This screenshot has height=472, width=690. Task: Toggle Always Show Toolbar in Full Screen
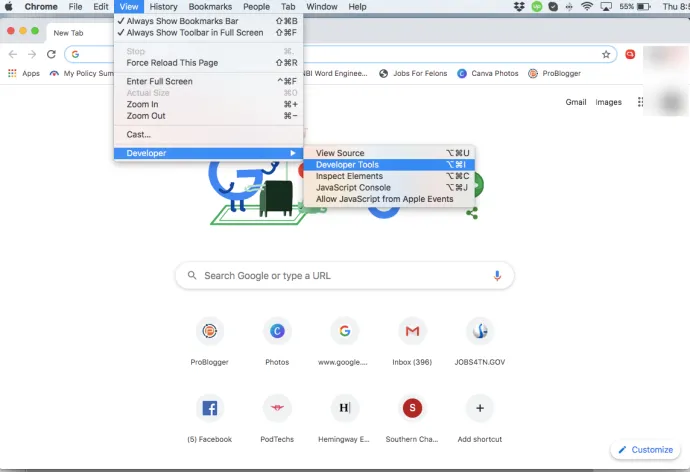208,33
